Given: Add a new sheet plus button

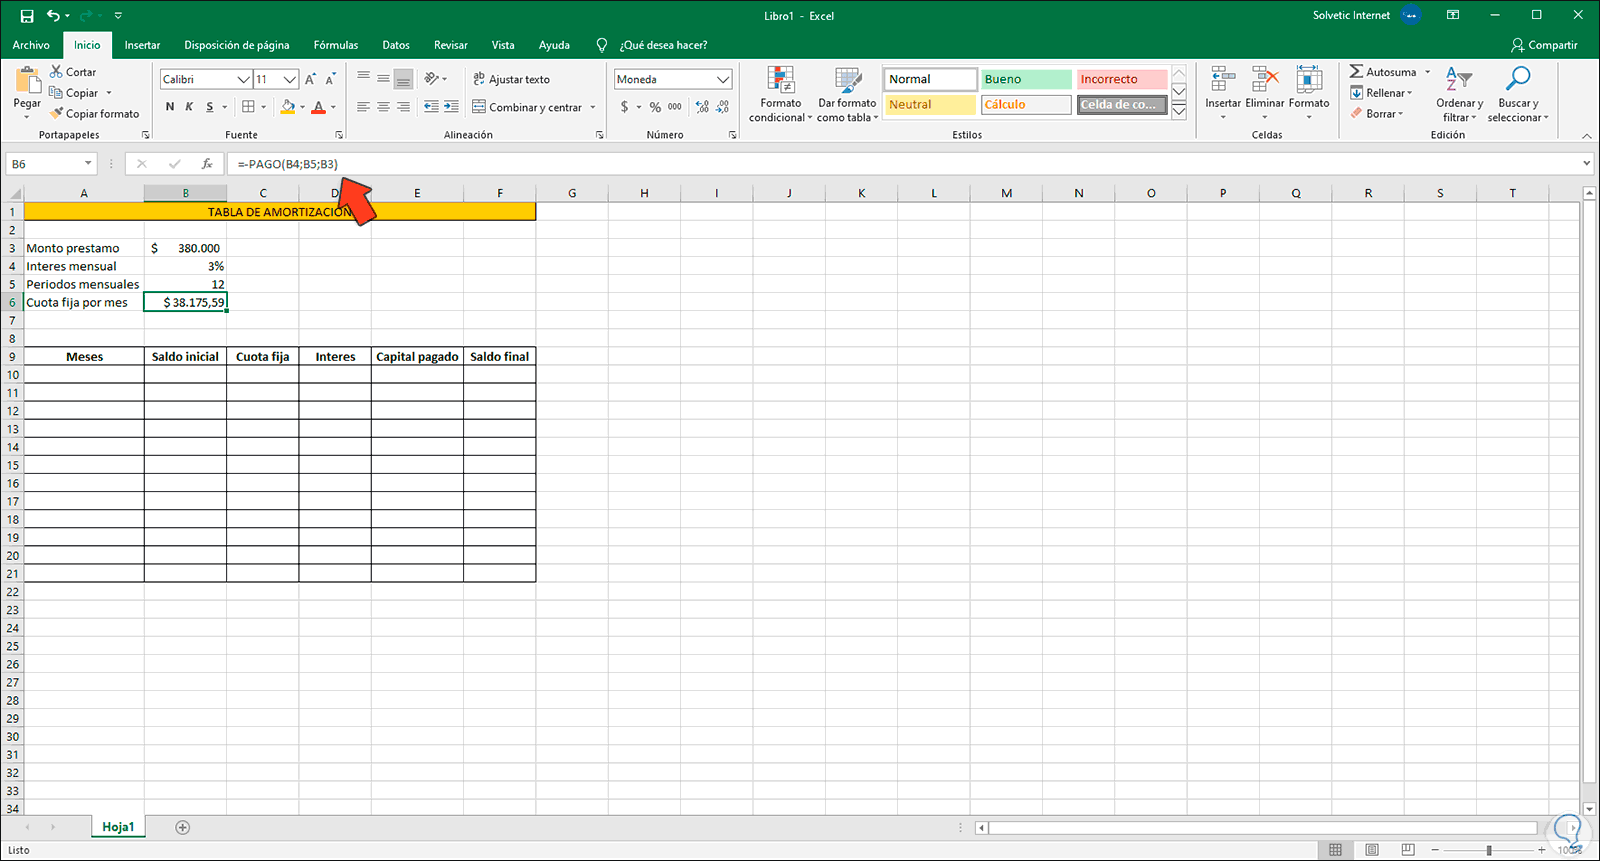Looking at the screenshot, I should click(x=182, y=827).
